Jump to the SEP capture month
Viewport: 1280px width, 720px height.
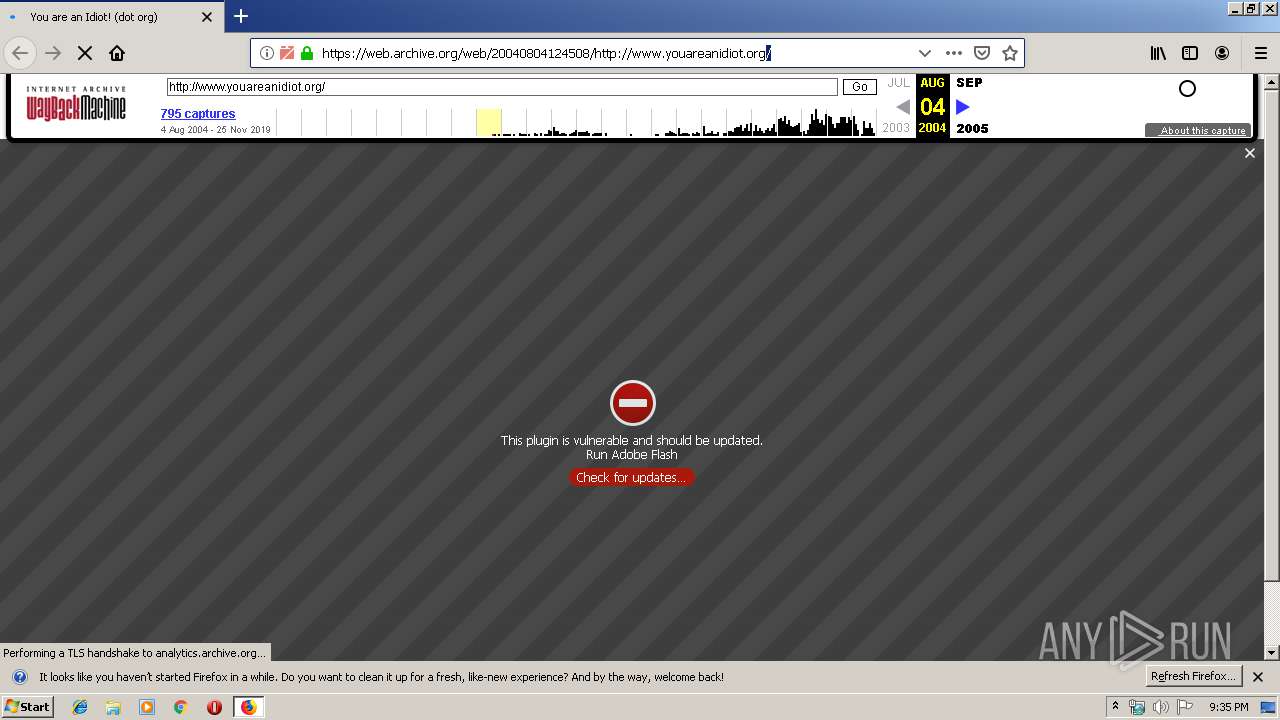tap(969, 83)
